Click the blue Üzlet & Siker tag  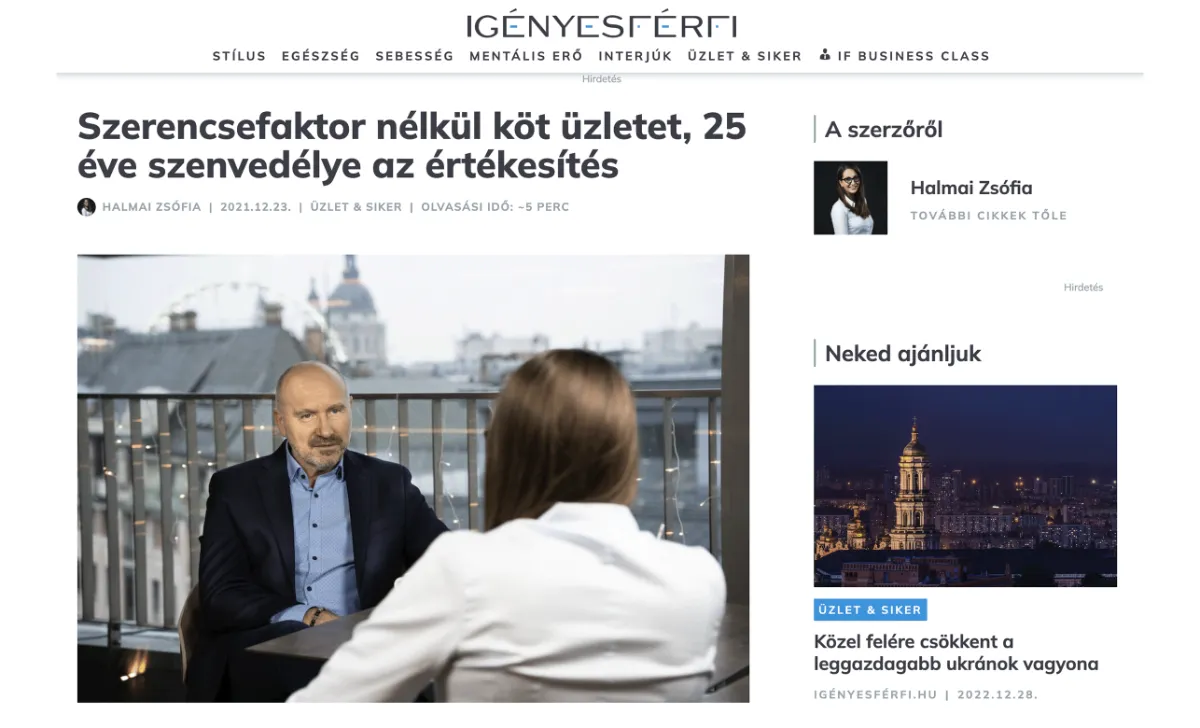pos(870,609)
